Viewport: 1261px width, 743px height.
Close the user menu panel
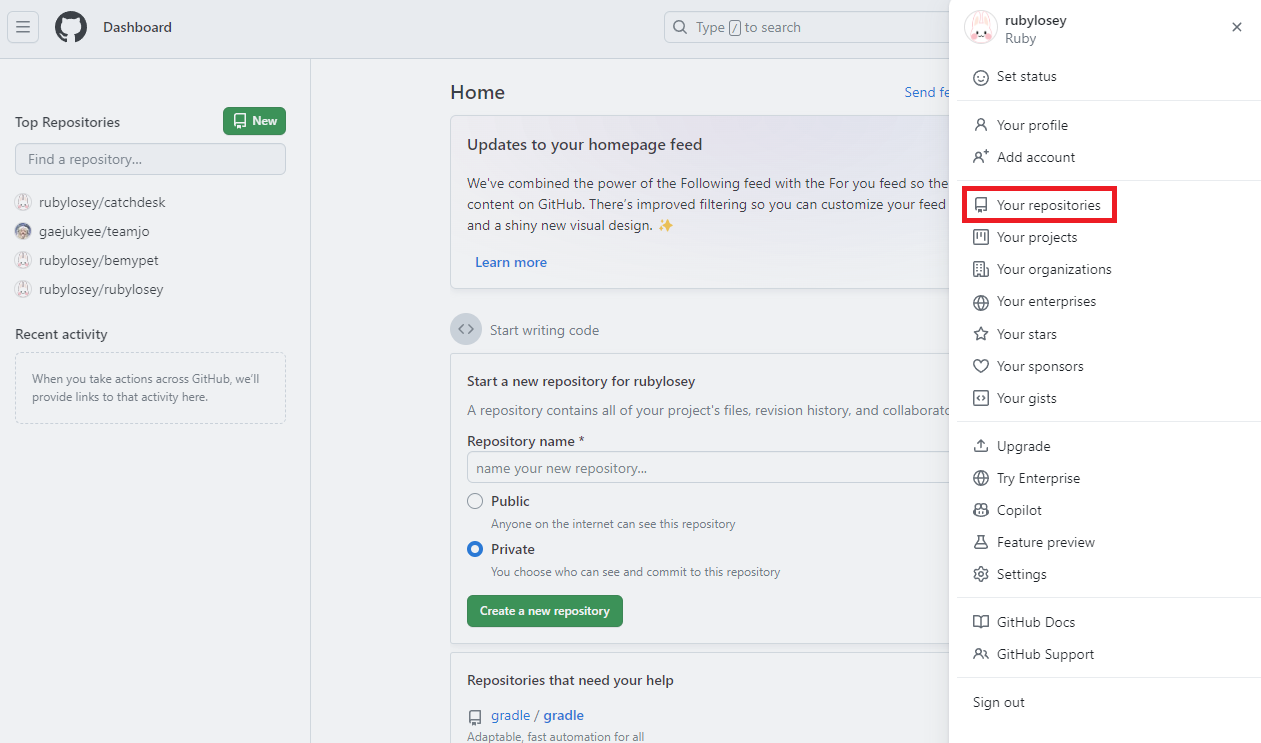(1237, 27)
